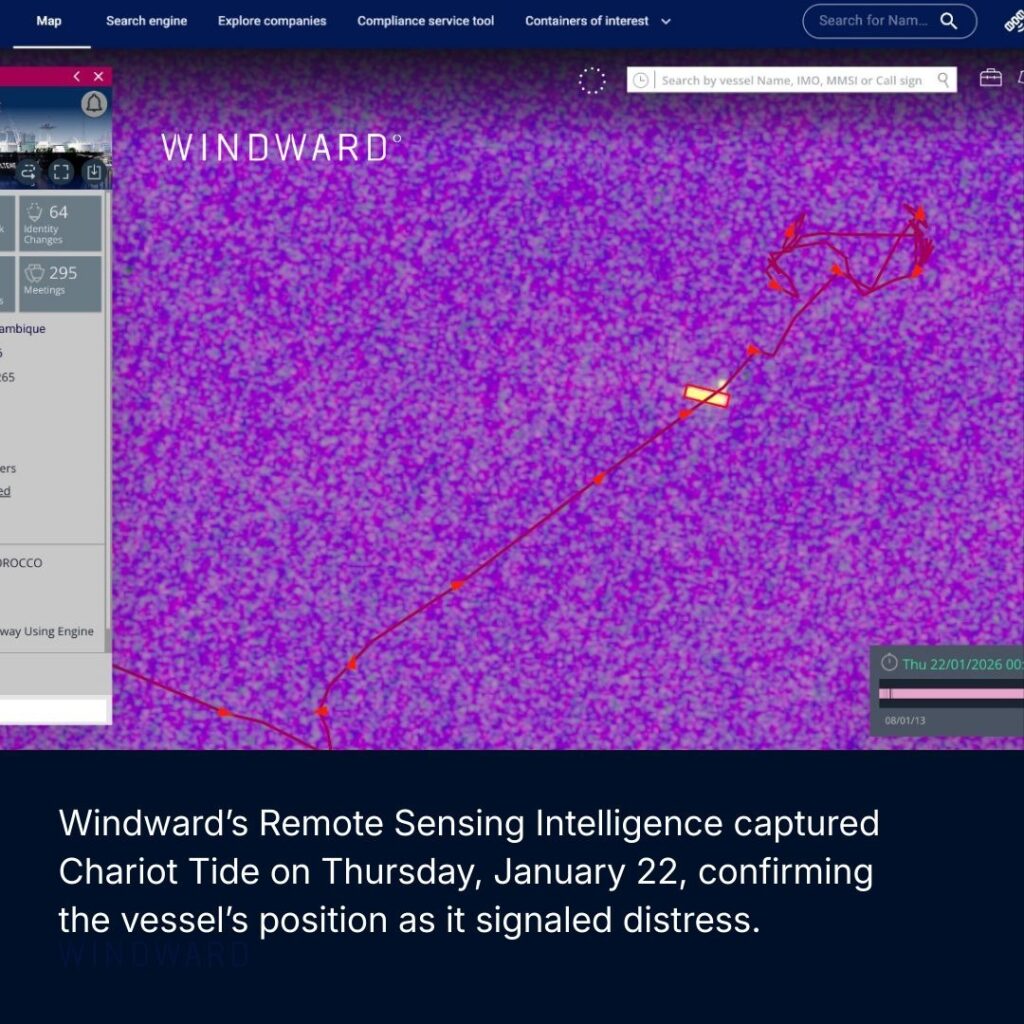Click the 'ROCCO' destination text
1024x1024 pixels.
click(x=21, y=563)
